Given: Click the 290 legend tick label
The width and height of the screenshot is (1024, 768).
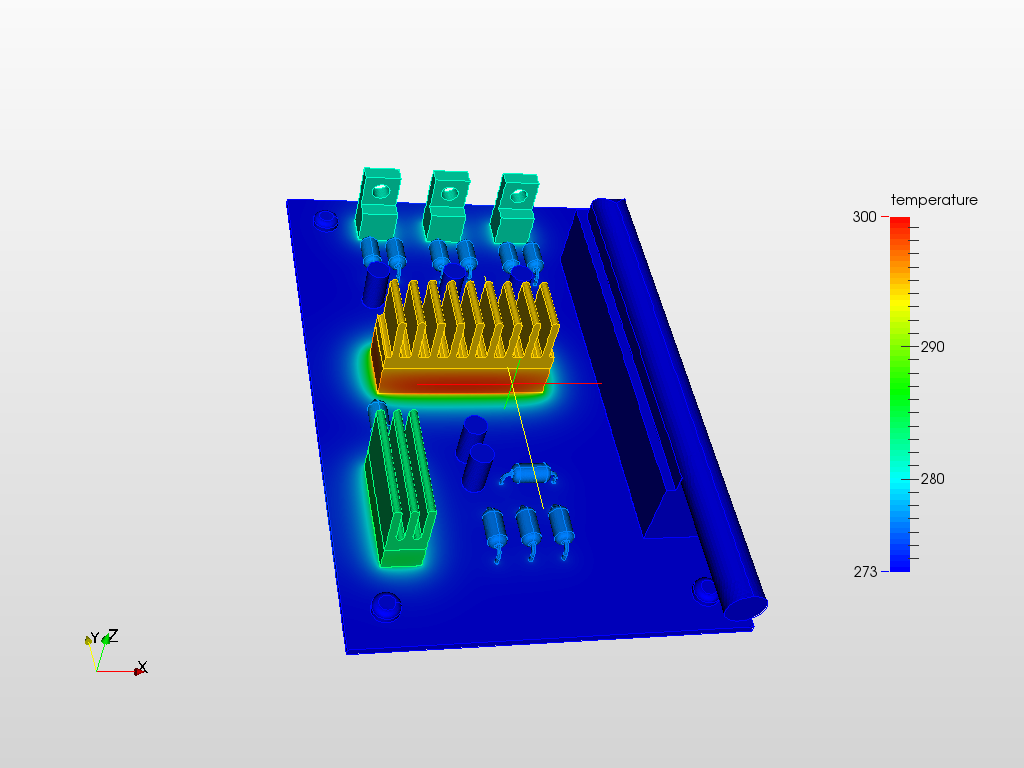Looking at the screenshot, I should (932, 347).
